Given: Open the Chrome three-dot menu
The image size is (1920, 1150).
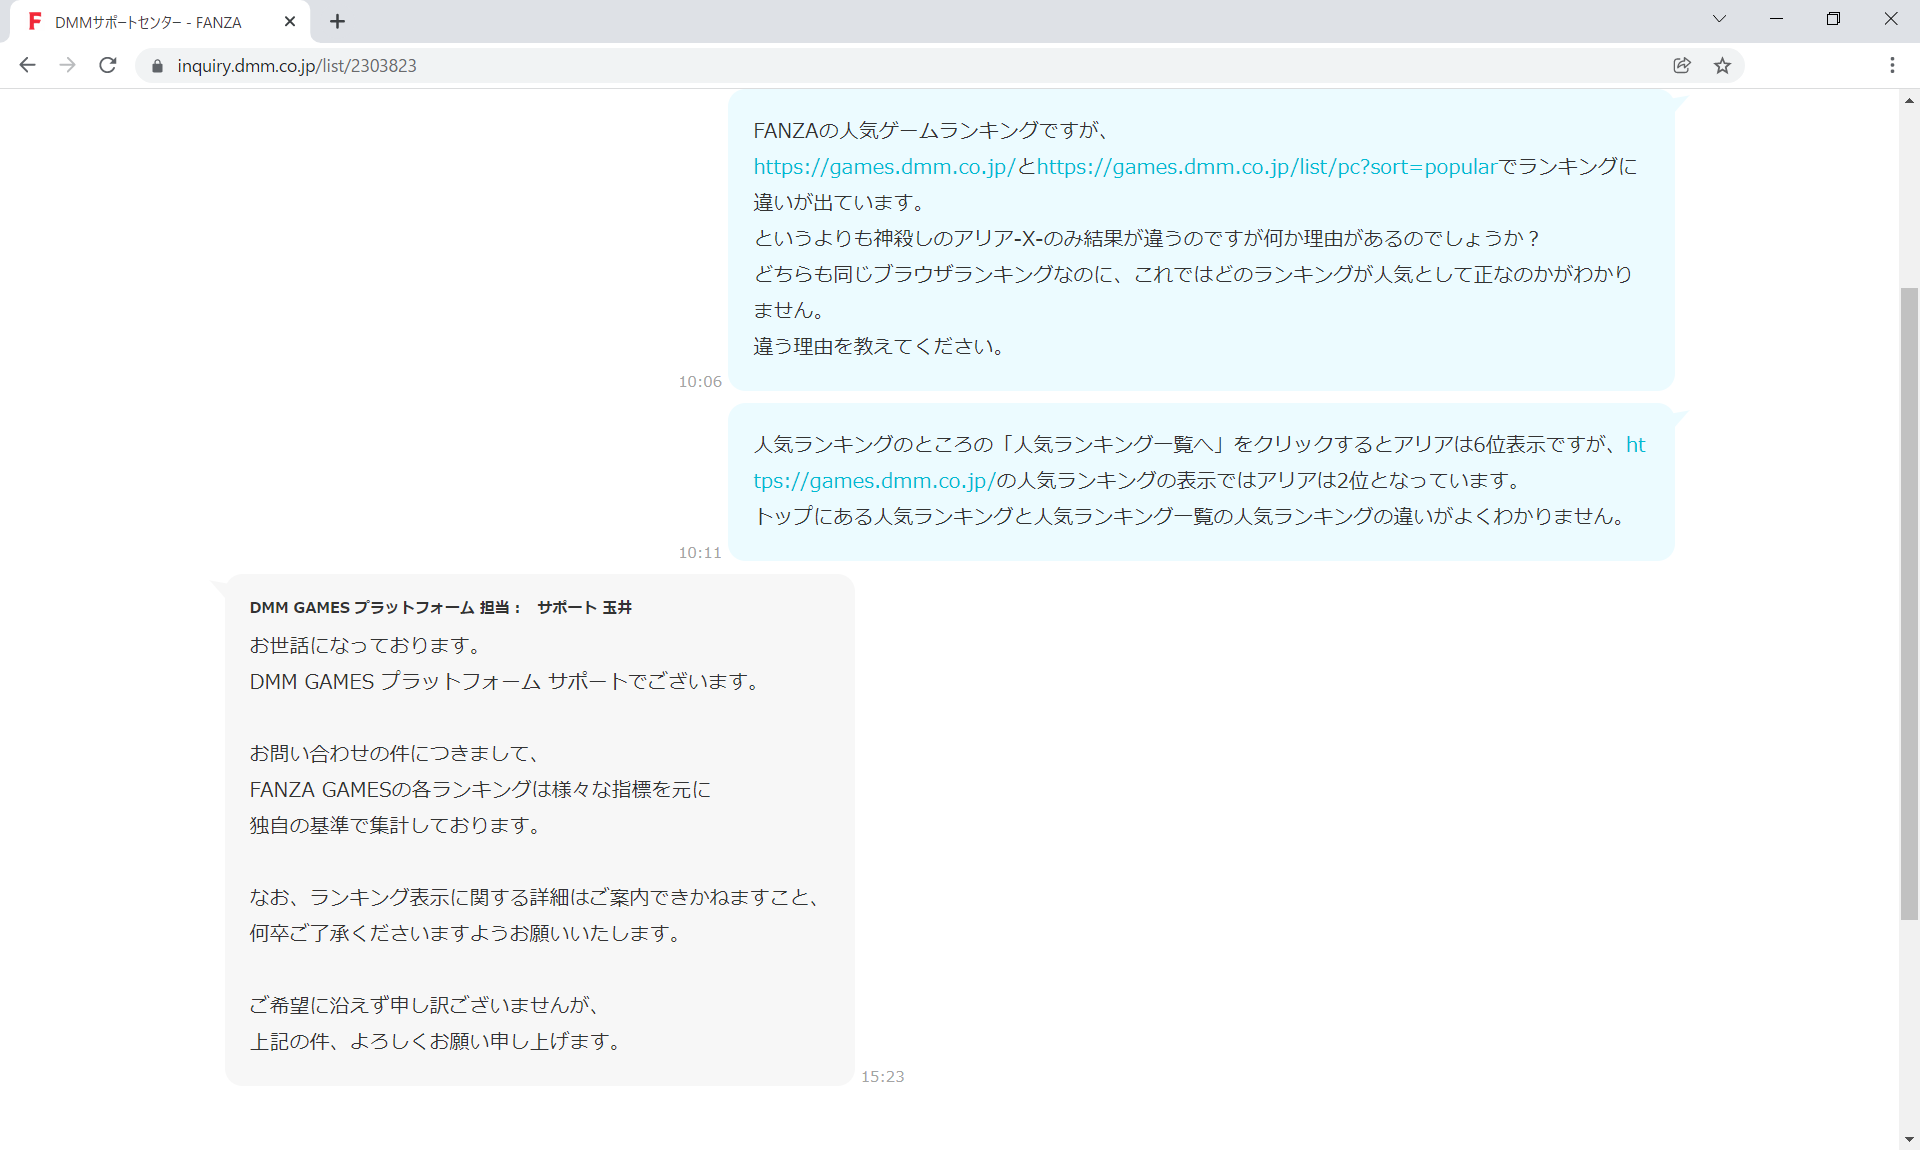Looking at the screenshot, I should (1892, 65).
